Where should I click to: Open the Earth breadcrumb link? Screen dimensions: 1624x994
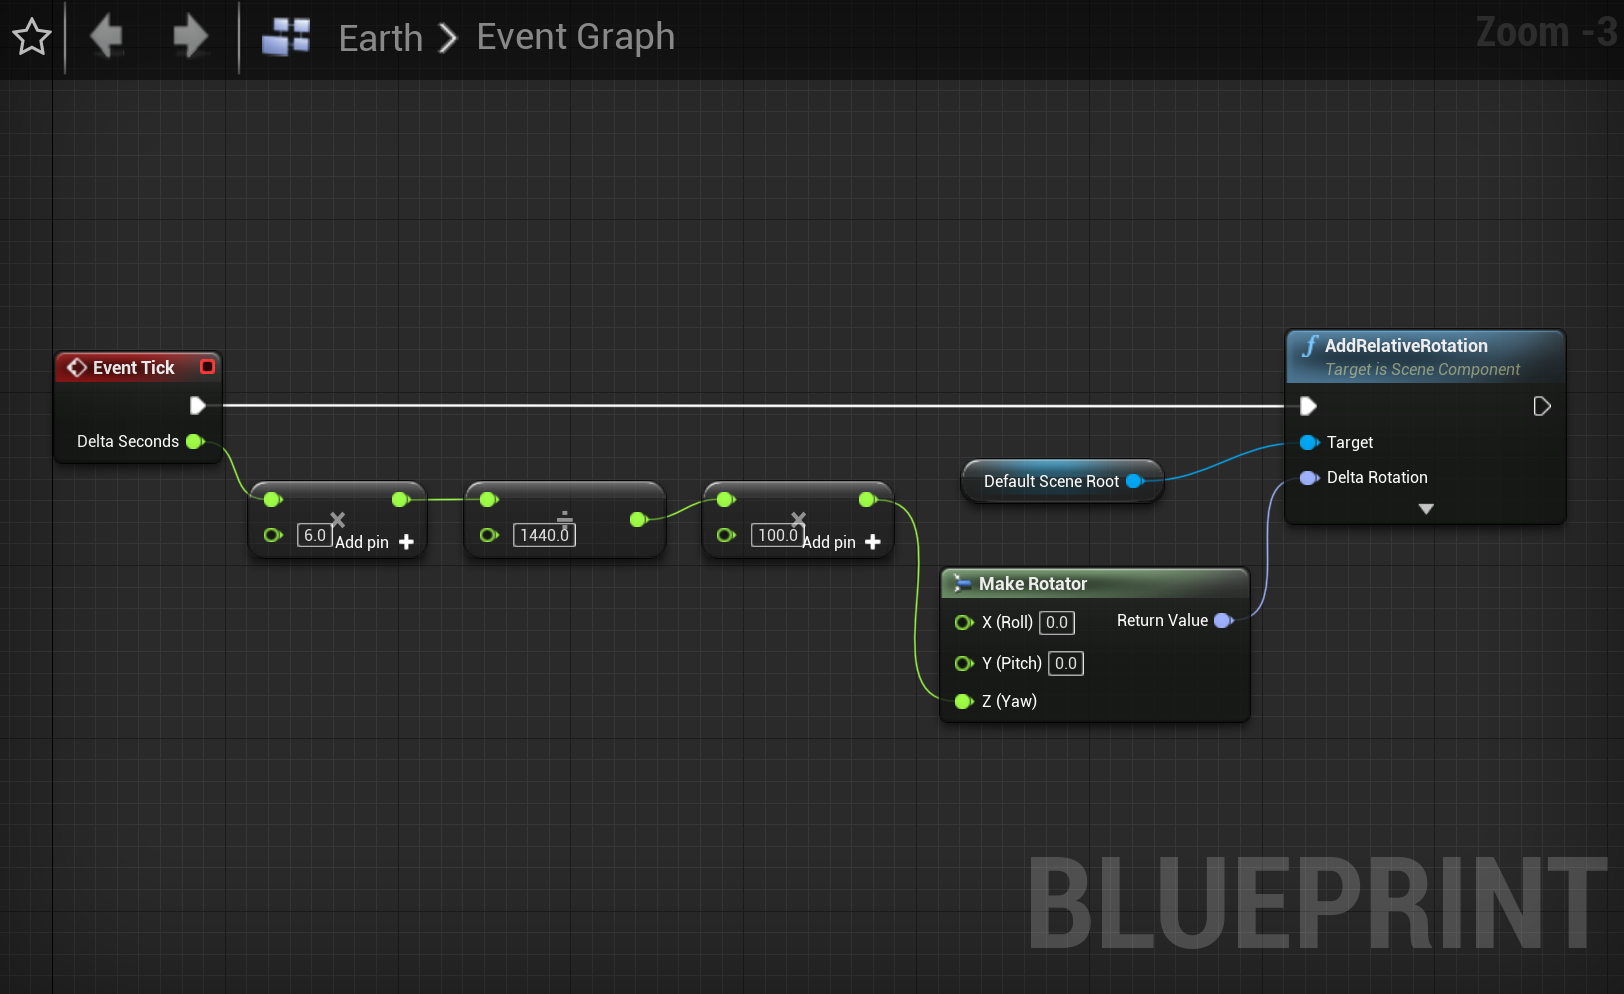(381, 38)
